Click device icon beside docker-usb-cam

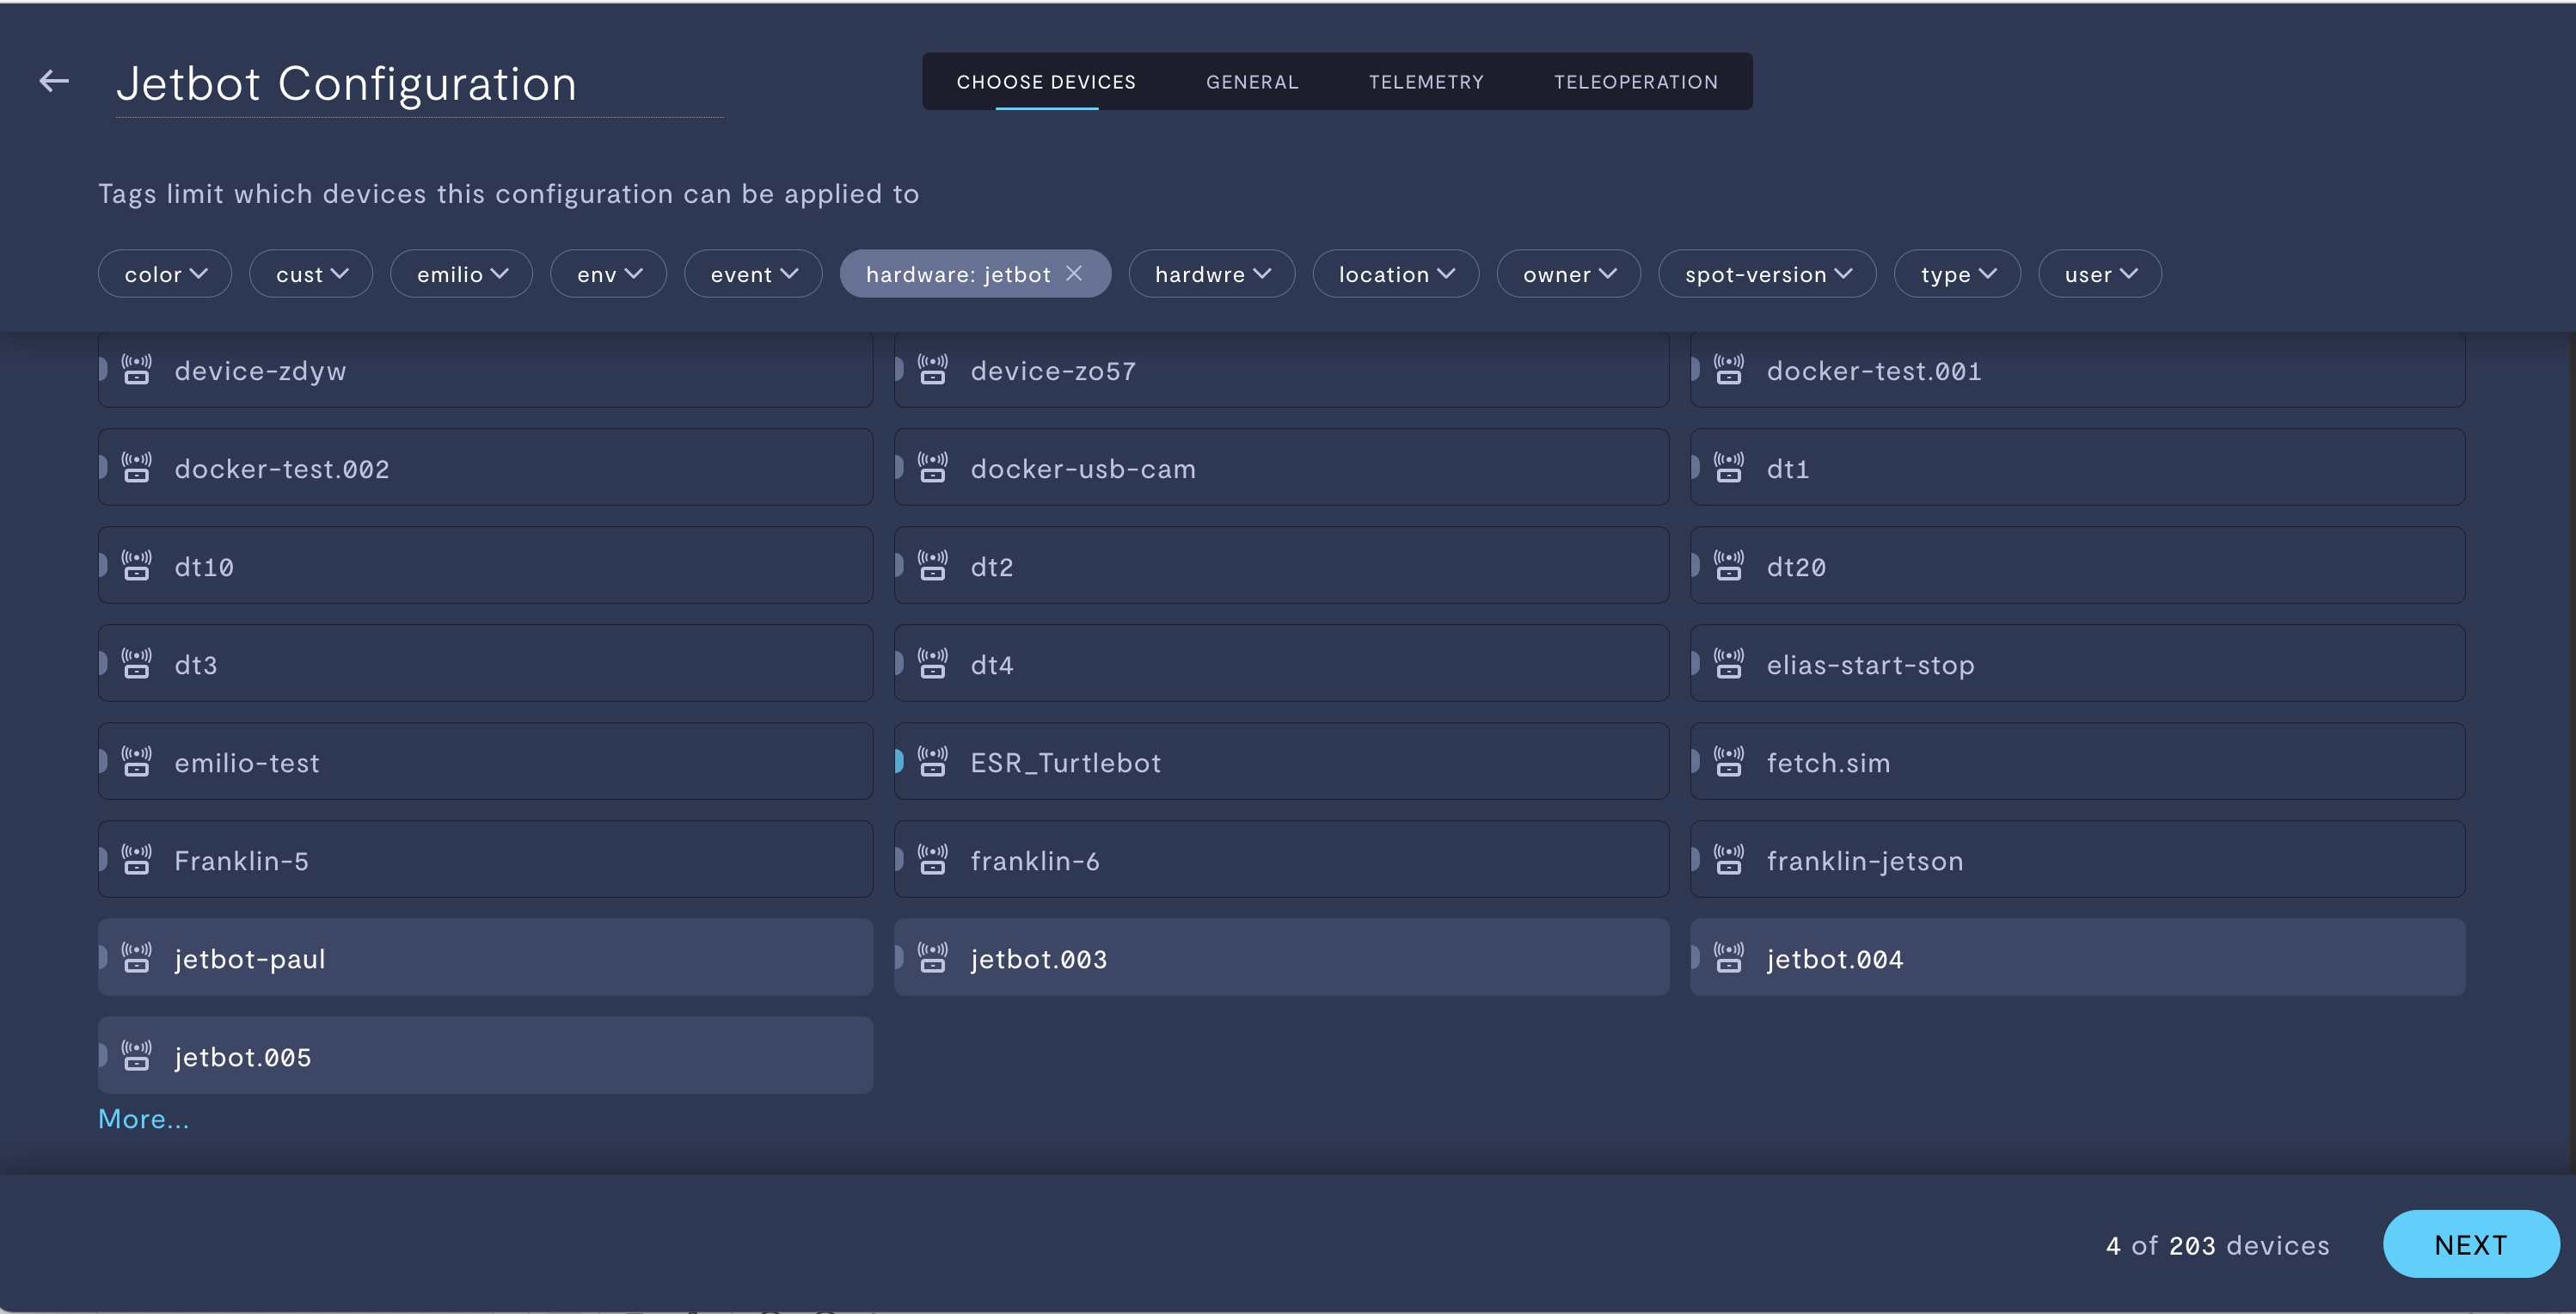click(x=932, y=467)
